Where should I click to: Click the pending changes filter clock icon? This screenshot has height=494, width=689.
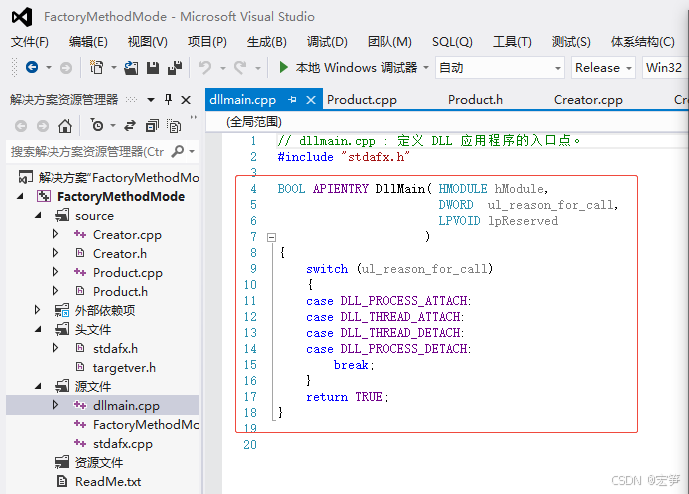pyautogui.click(x=97, y=126)
